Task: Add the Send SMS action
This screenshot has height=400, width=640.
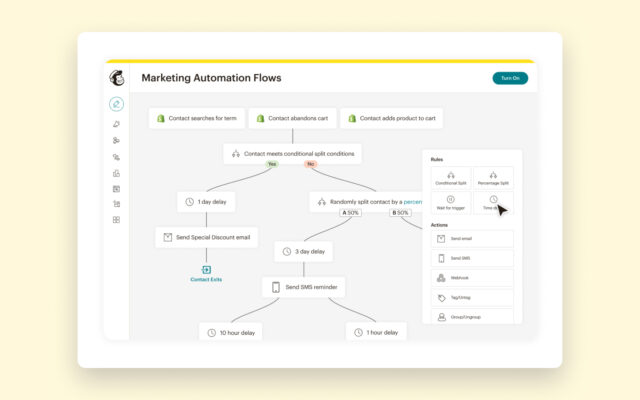Action: pos(472,258)
